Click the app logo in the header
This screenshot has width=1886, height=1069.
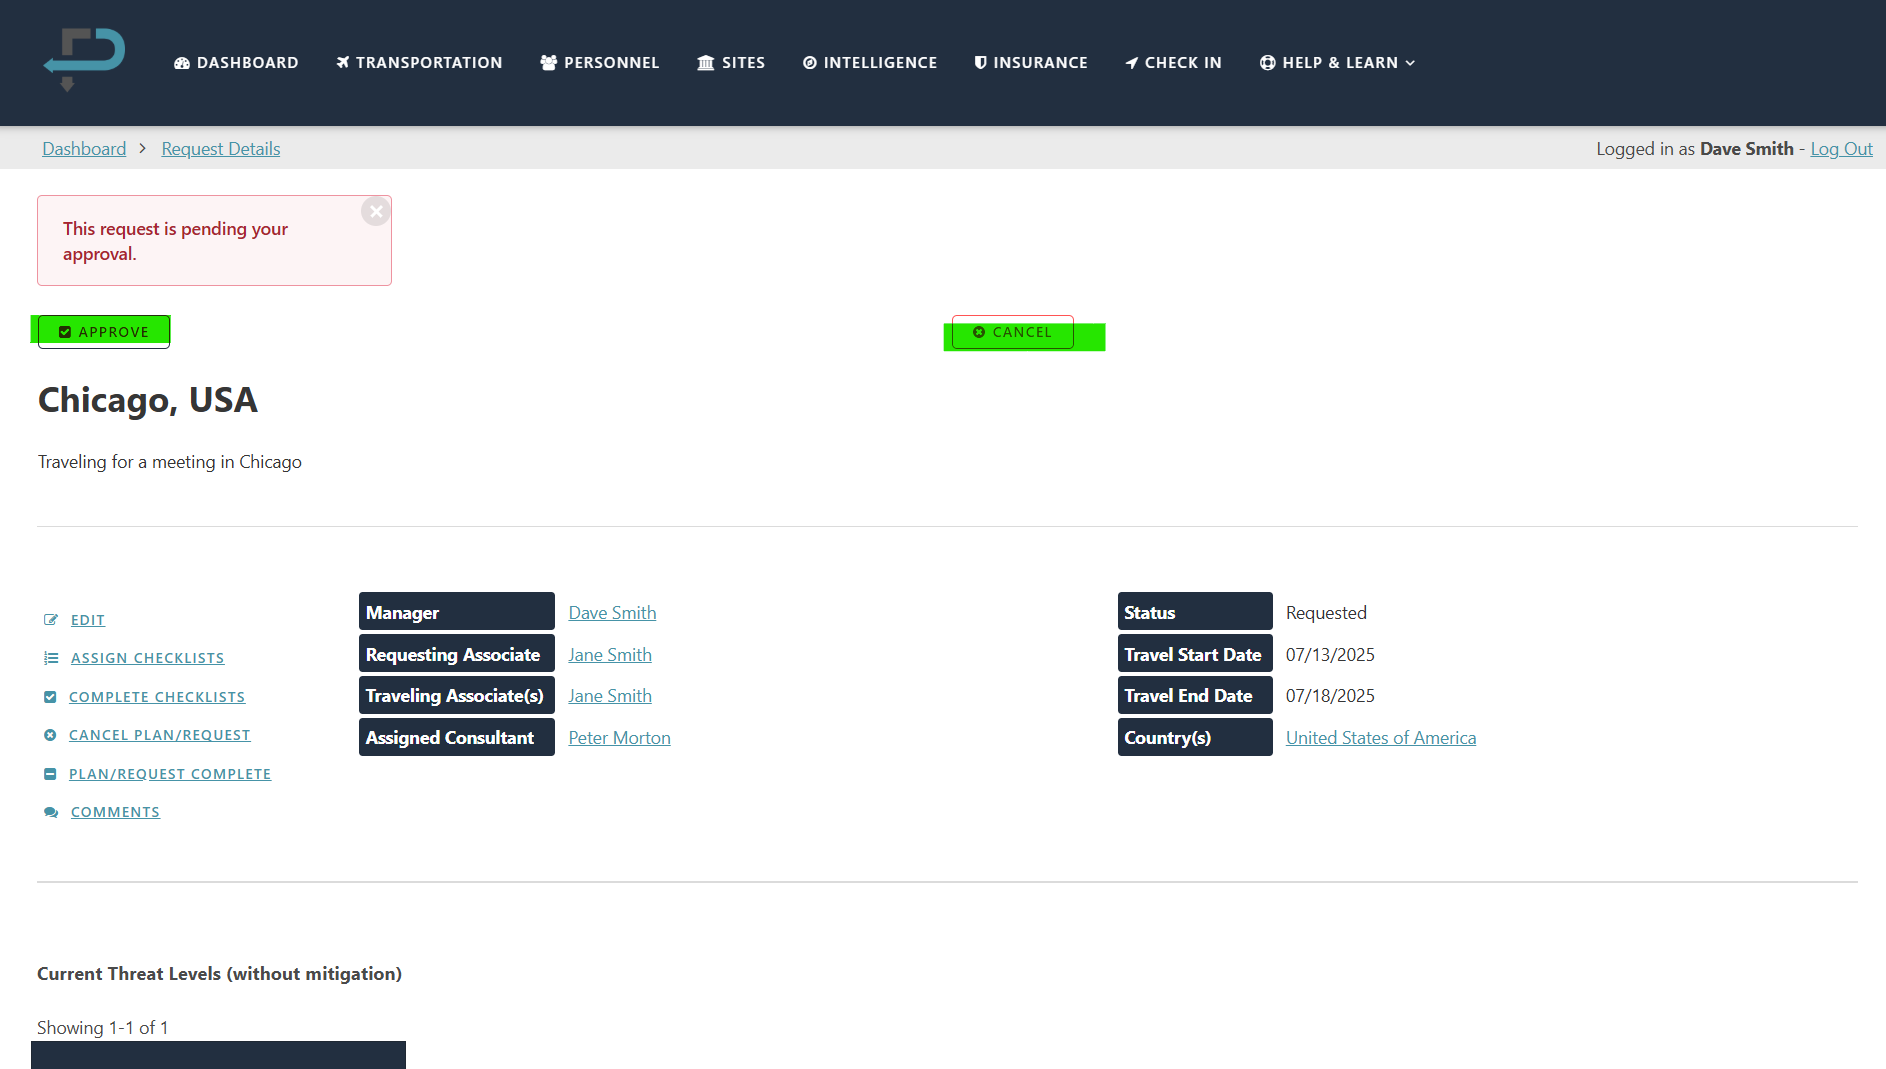84,60
